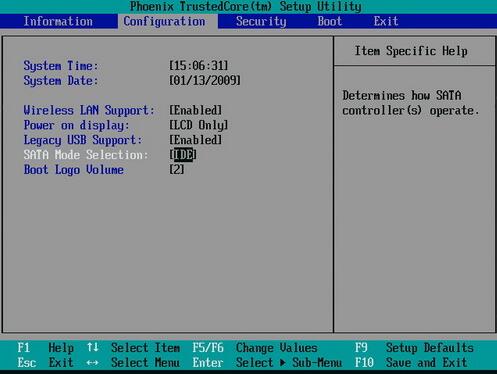Change SATA Mode Selection IDE value
The height and width of the screenshot is (374, 497).
click(x=183, y=155)
